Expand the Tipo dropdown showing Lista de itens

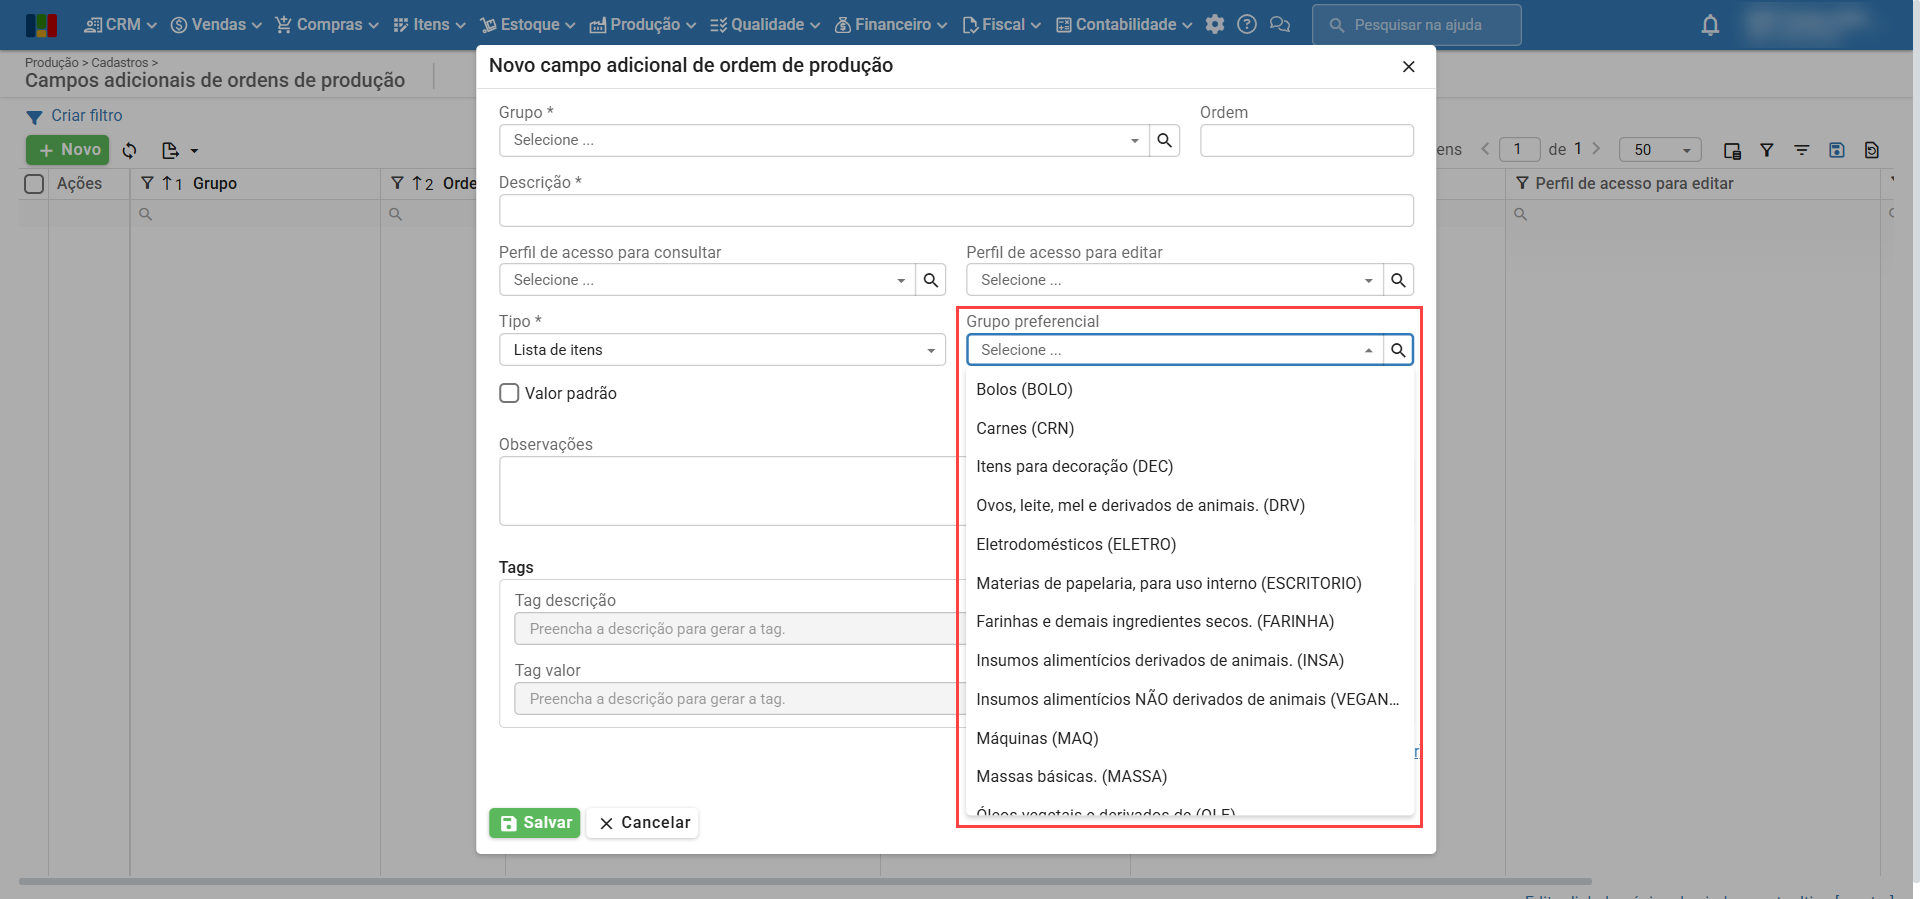tap(721, 350)
